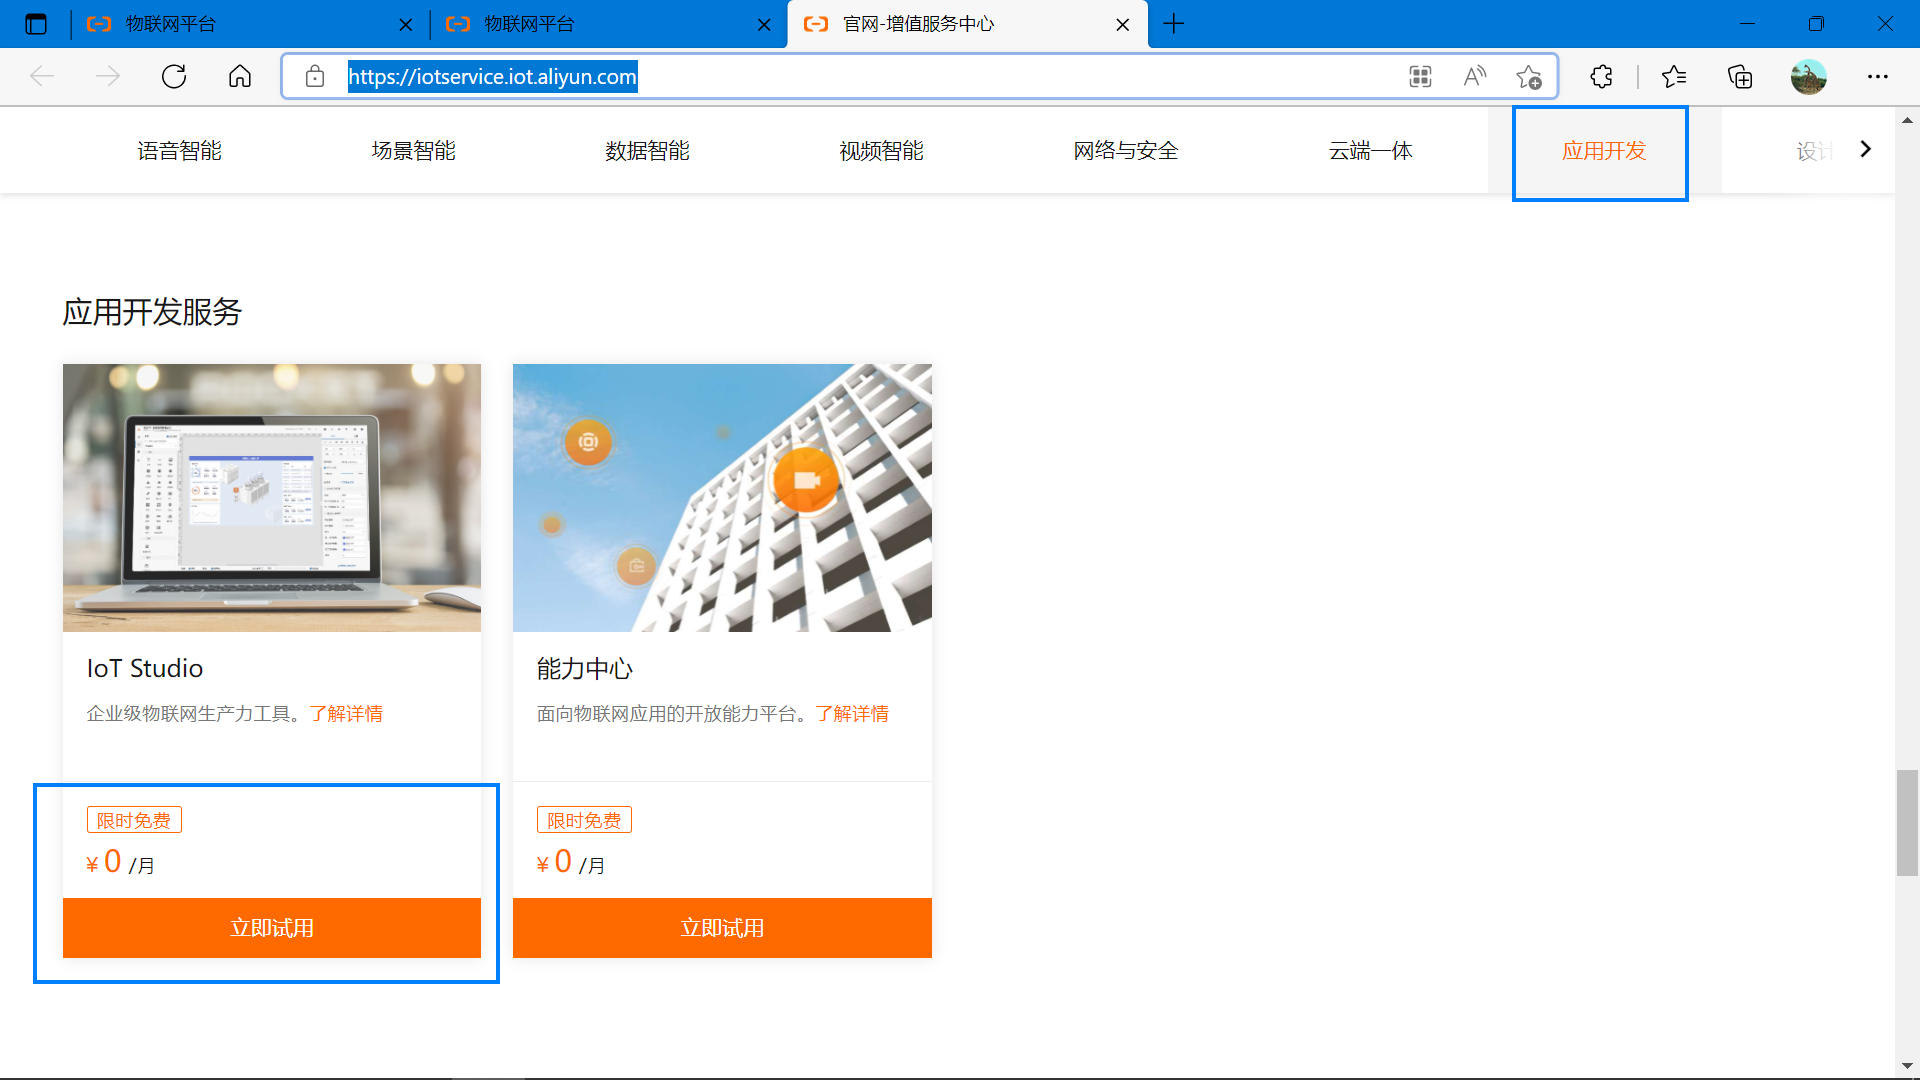The image size is (1920, 1080).
Task: Select the 视频智能 category
Action: tap(882, 151)
